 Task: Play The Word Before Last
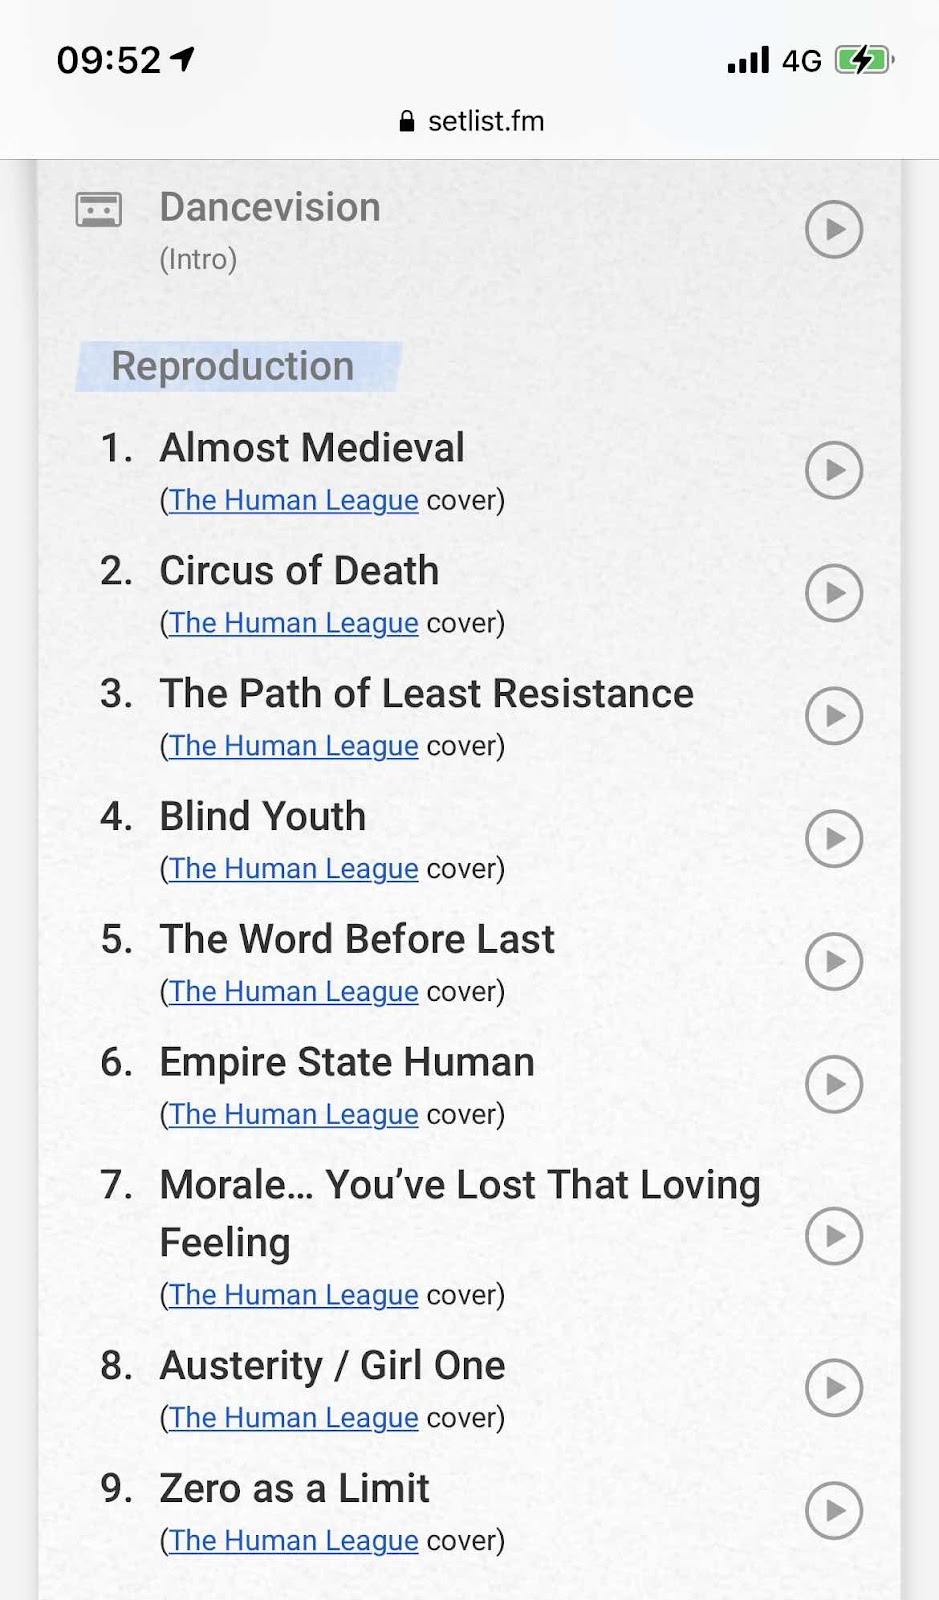point(834,962)
